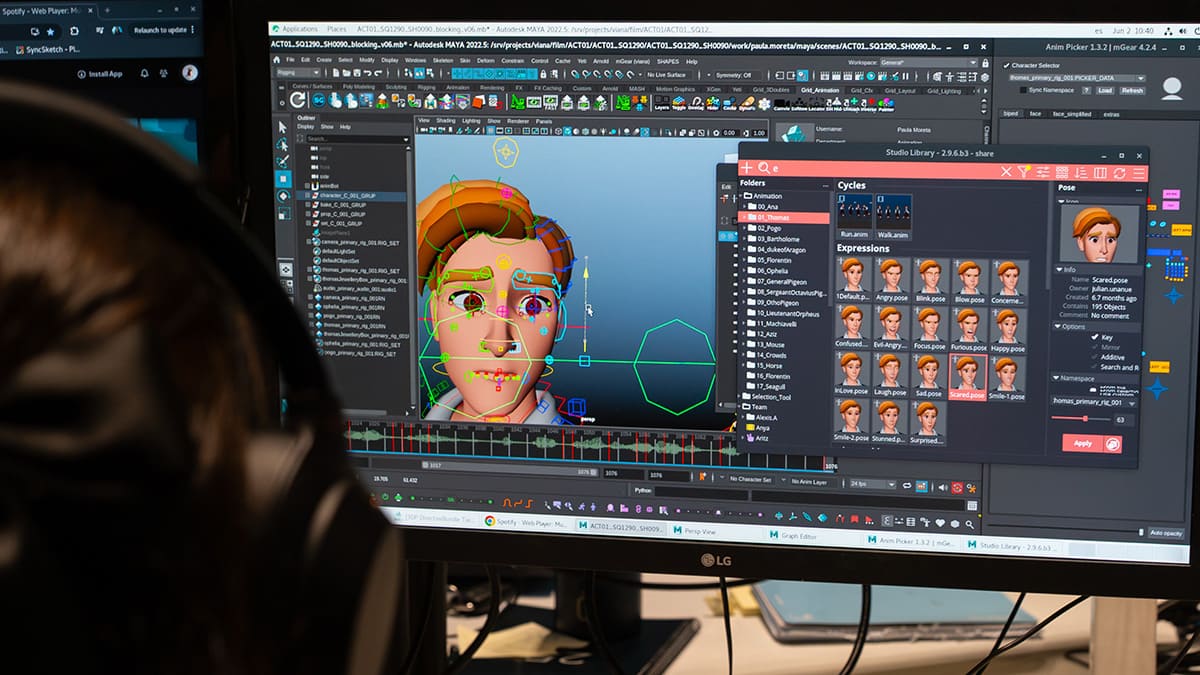
Task: Click the Load button in Anim Picker
Action: 1104,90
